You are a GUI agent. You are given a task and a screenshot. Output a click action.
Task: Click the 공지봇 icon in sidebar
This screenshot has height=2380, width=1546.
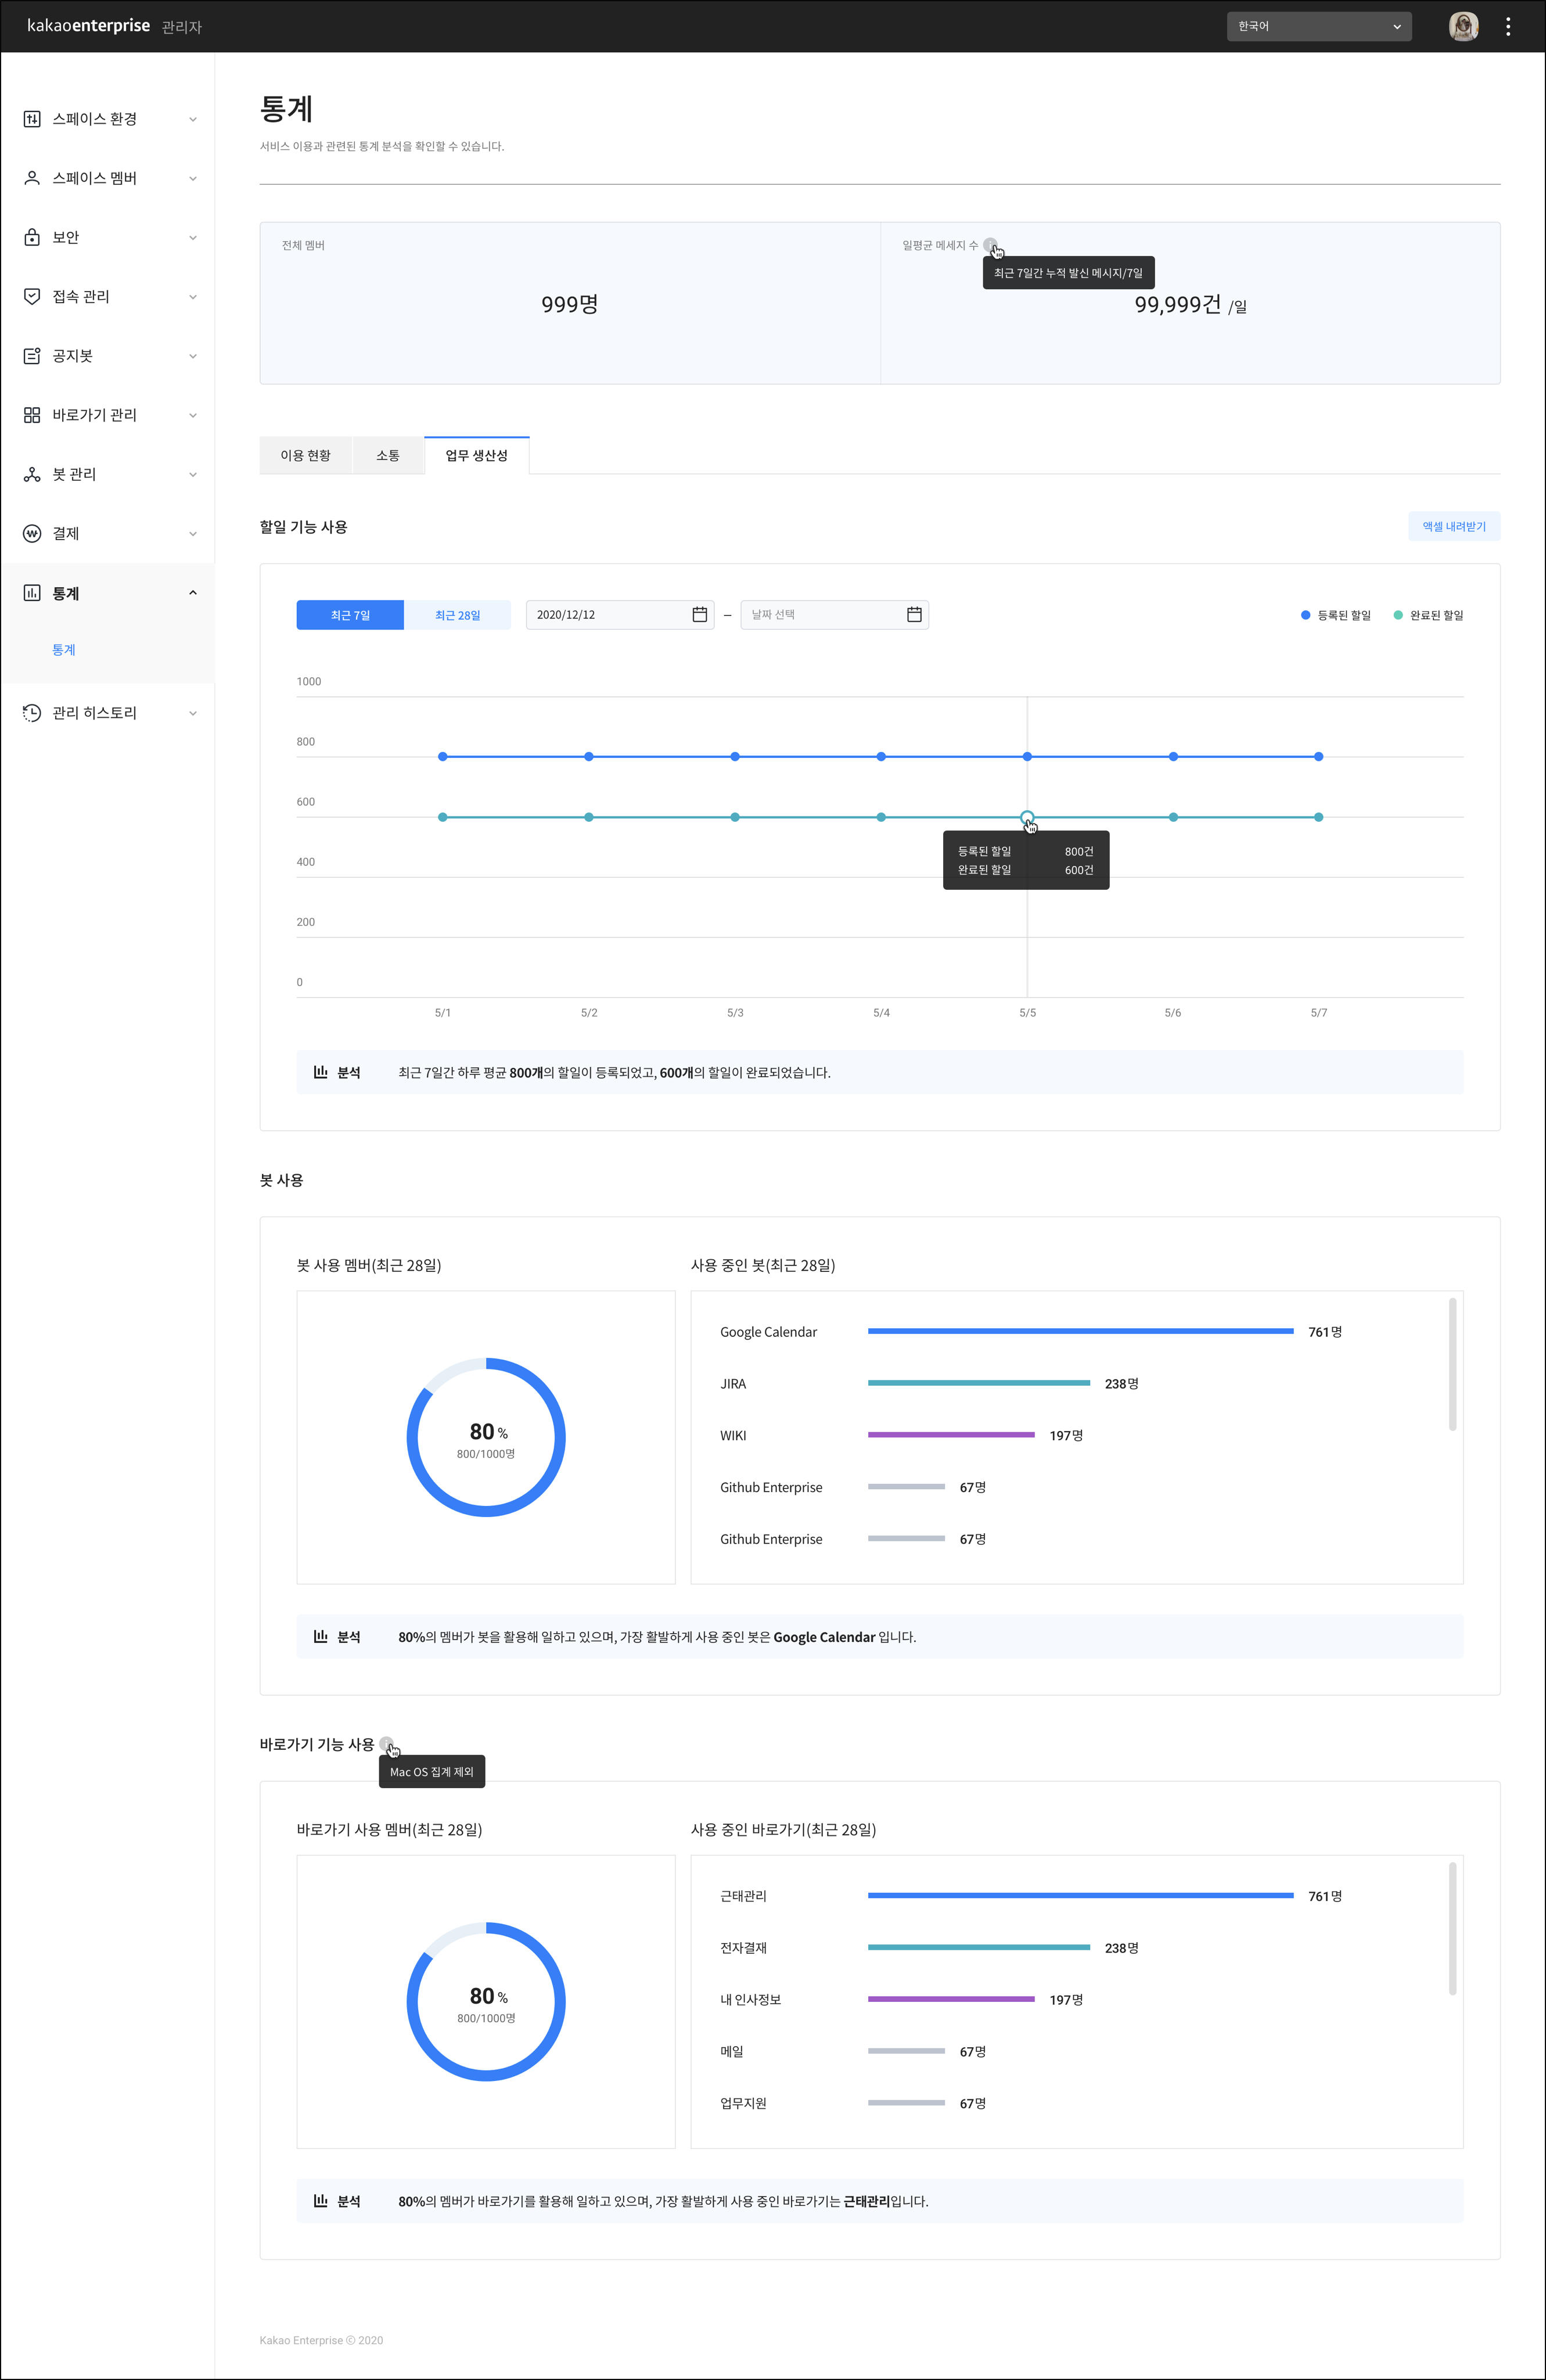32,356
